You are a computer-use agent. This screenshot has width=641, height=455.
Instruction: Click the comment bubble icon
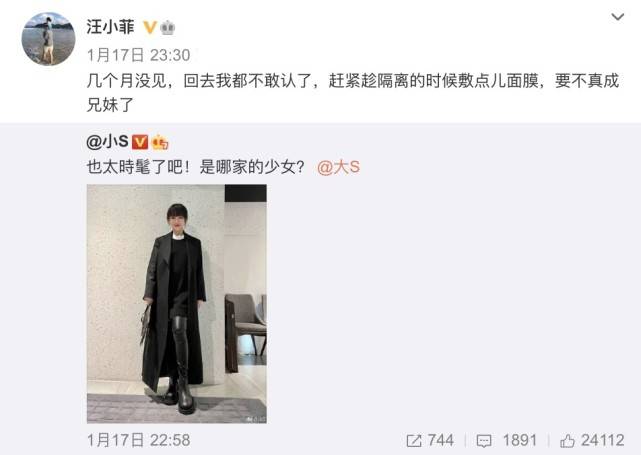pyautogui.click(x=484, y=441)
